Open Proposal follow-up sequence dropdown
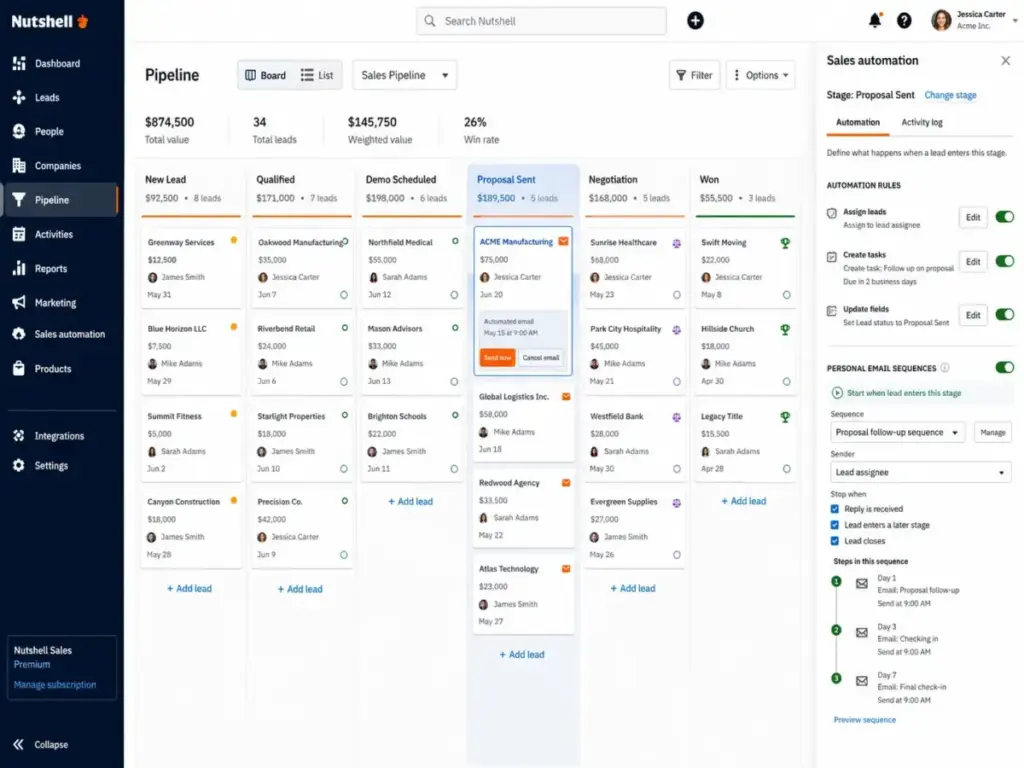The height and width of the screenshot is (768, 1024). point(897,432)
